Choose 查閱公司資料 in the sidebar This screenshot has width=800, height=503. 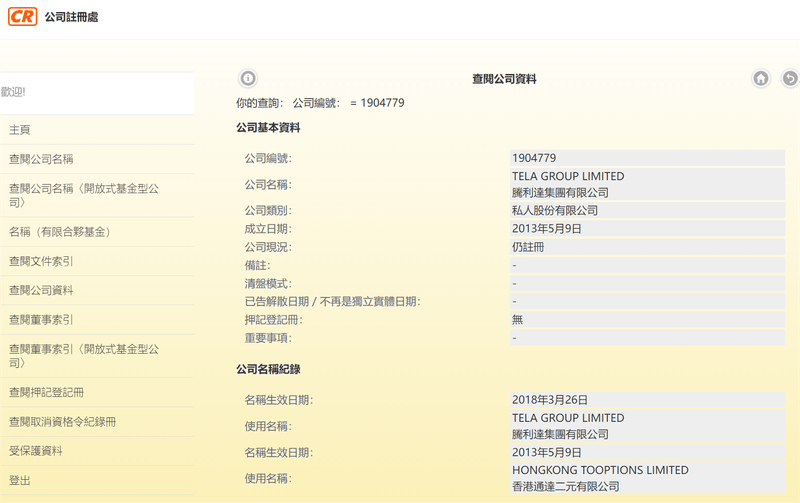pos(41,290)
